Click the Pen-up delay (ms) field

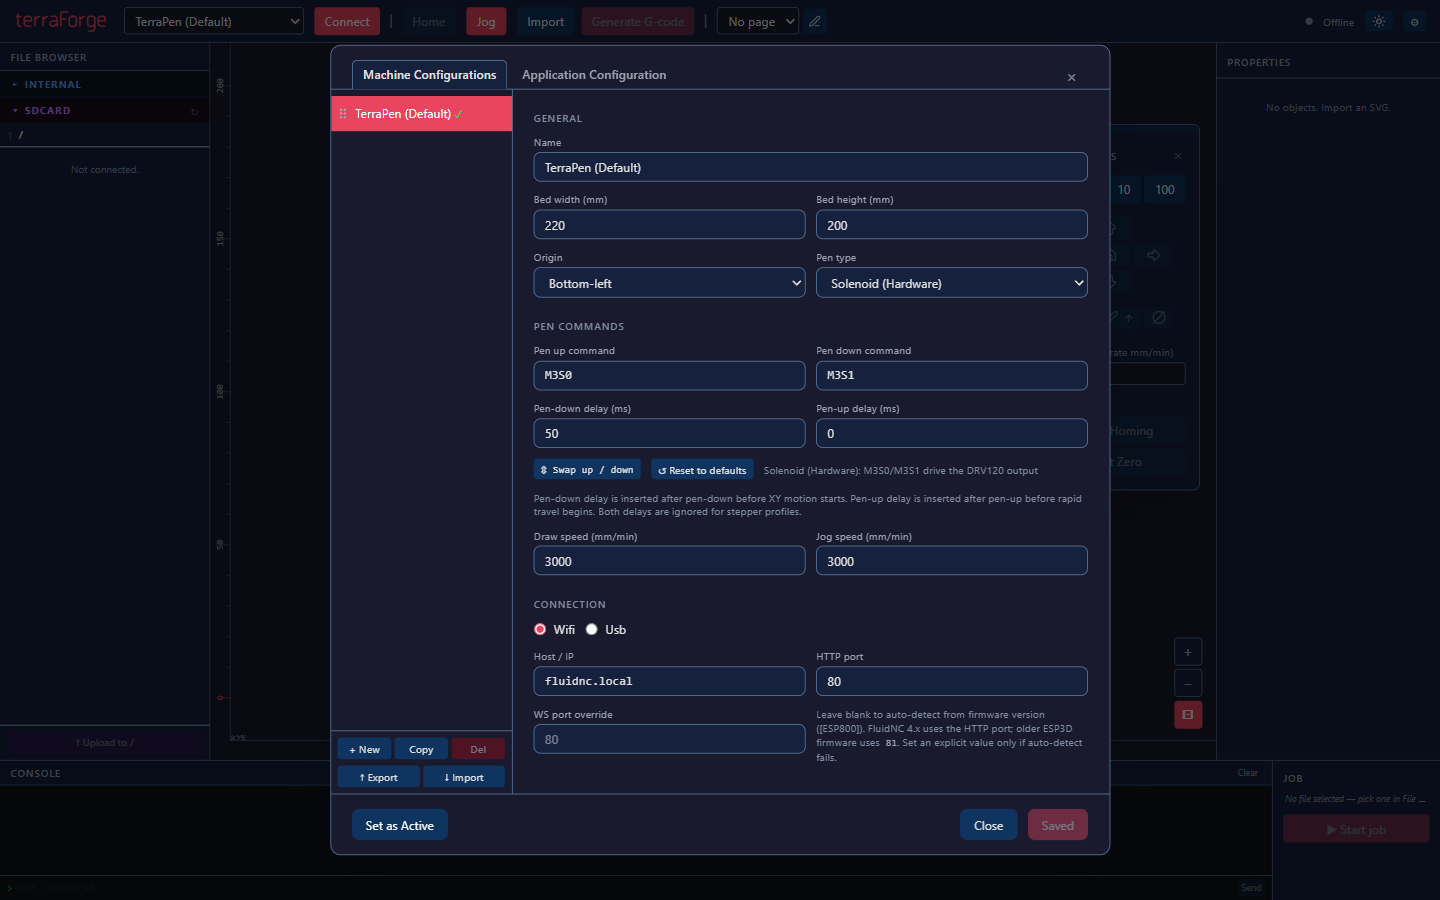[952, 433]
